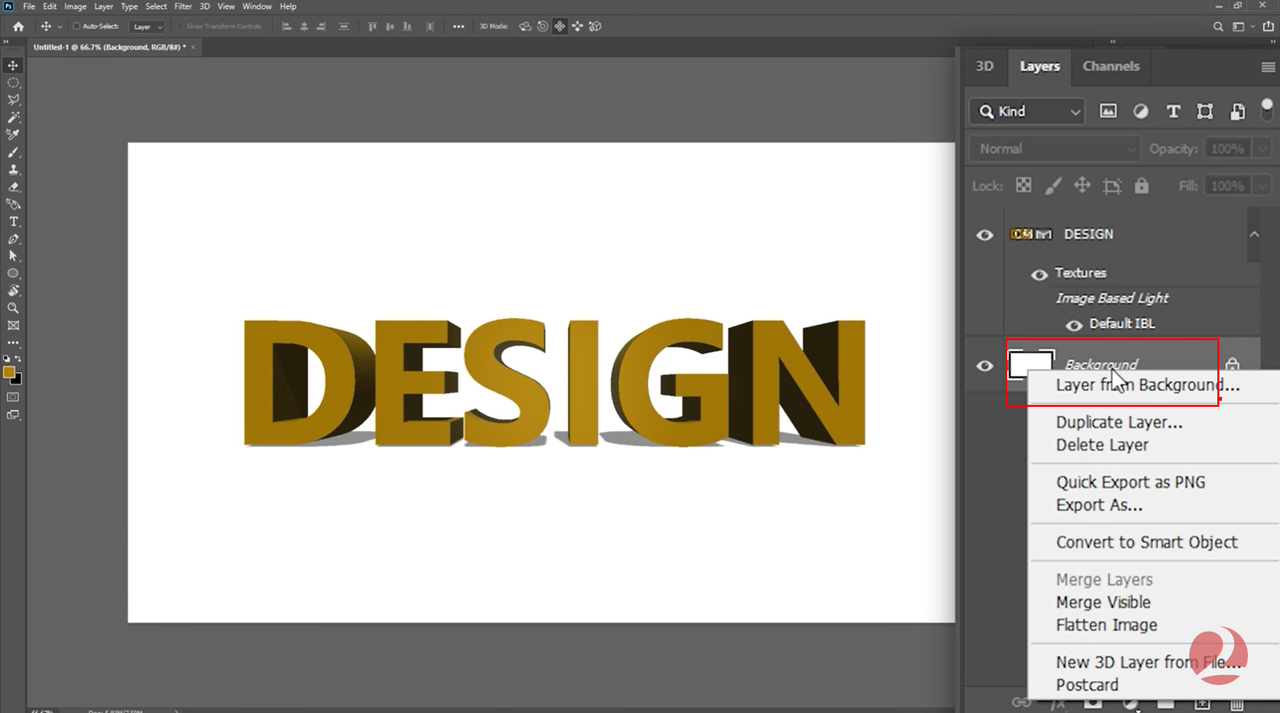Filter layers by shape layers icon
This screenshot has width=1280, height=713.
(1205, 111)
